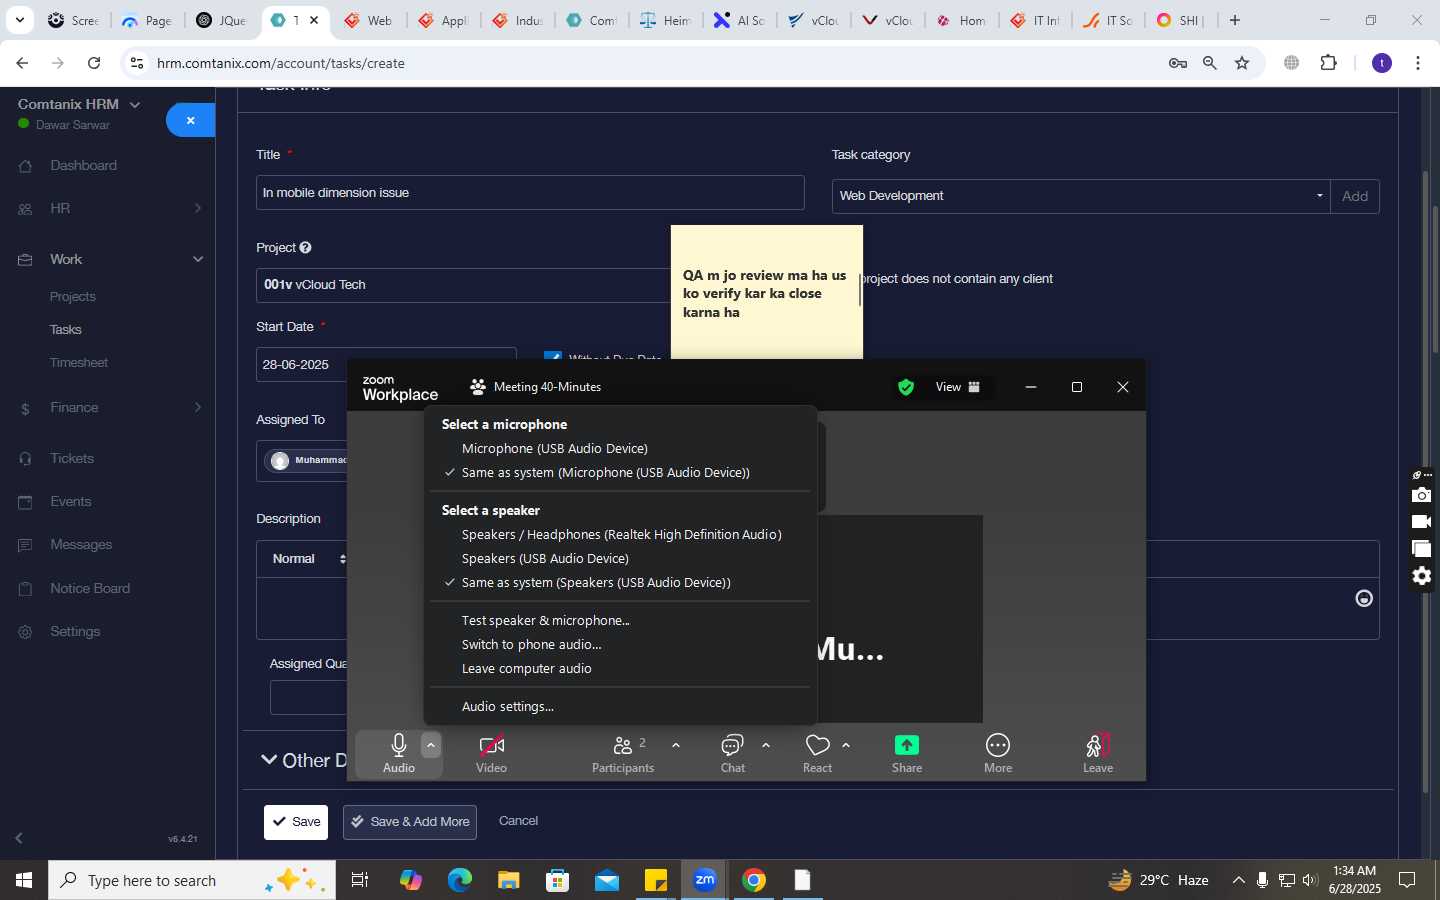
Task: Collapse sidebar with bottom left arrow
Action: (19, 838)
